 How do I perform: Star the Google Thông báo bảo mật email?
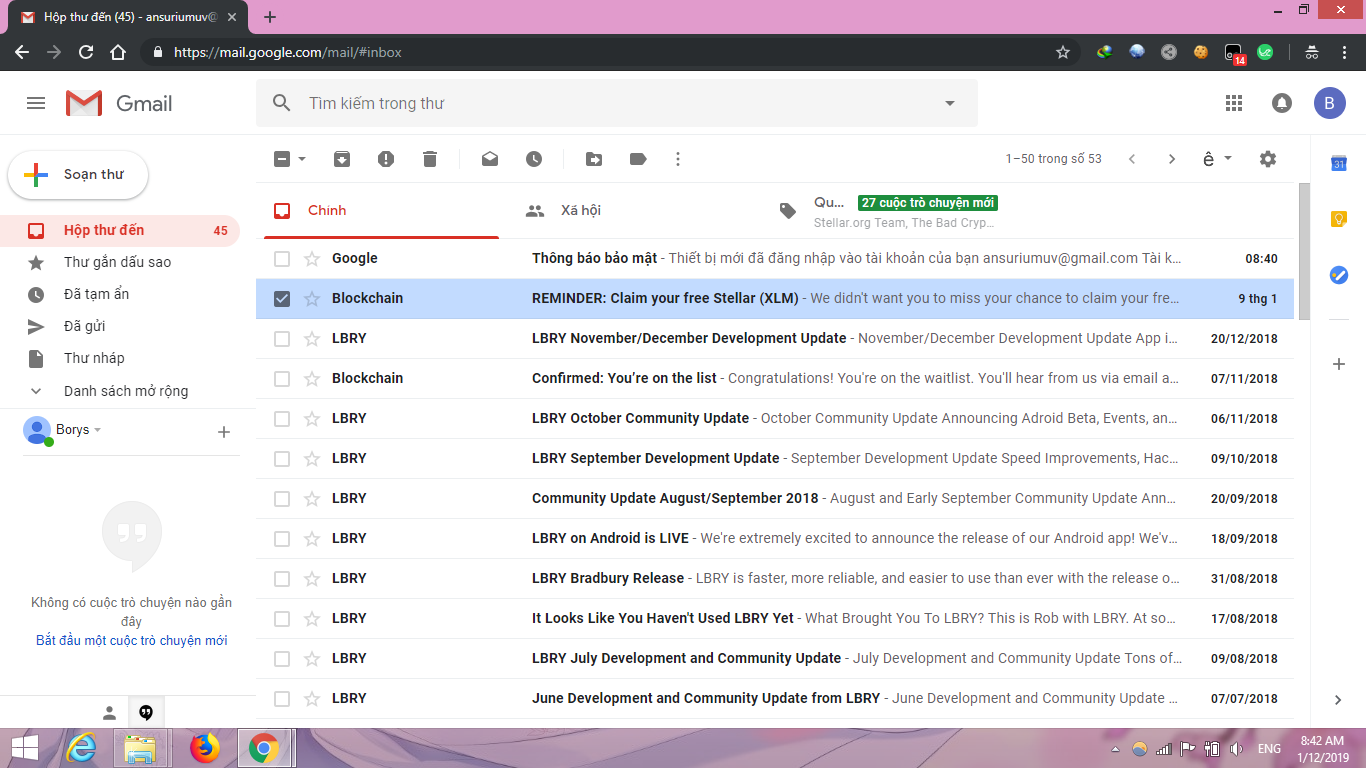[x=312, y=259]
